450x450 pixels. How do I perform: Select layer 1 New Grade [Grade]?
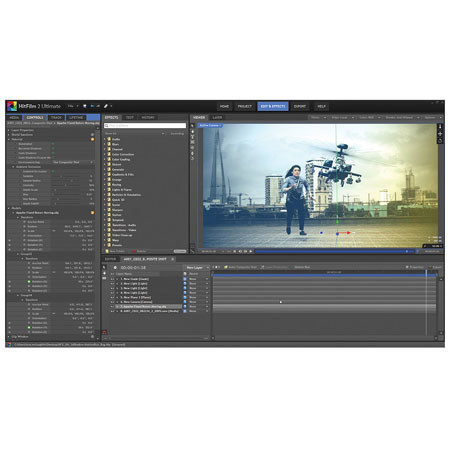[x=135, y=279]
